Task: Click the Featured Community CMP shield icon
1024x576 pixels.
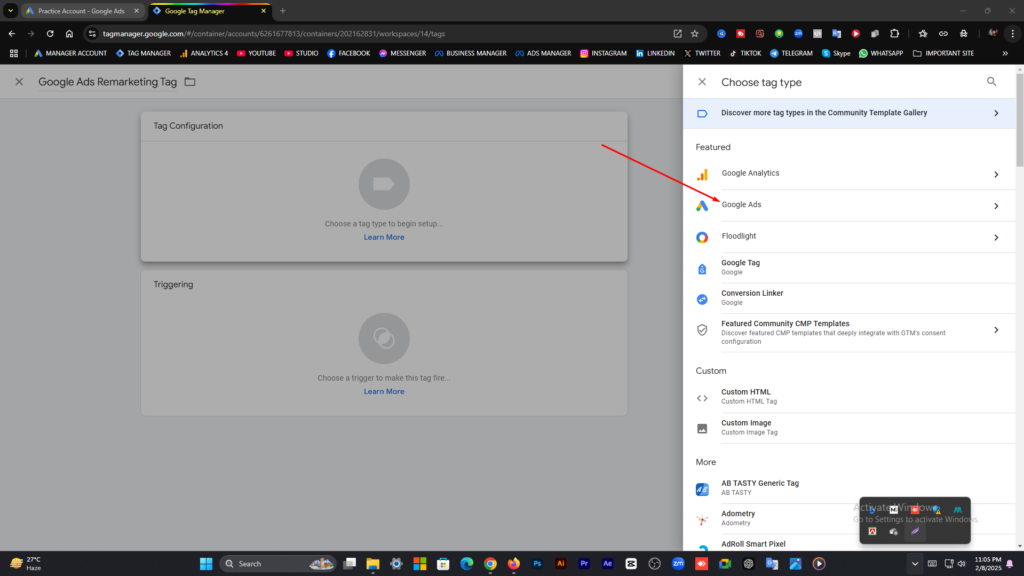Action: (x=702, y=330)
